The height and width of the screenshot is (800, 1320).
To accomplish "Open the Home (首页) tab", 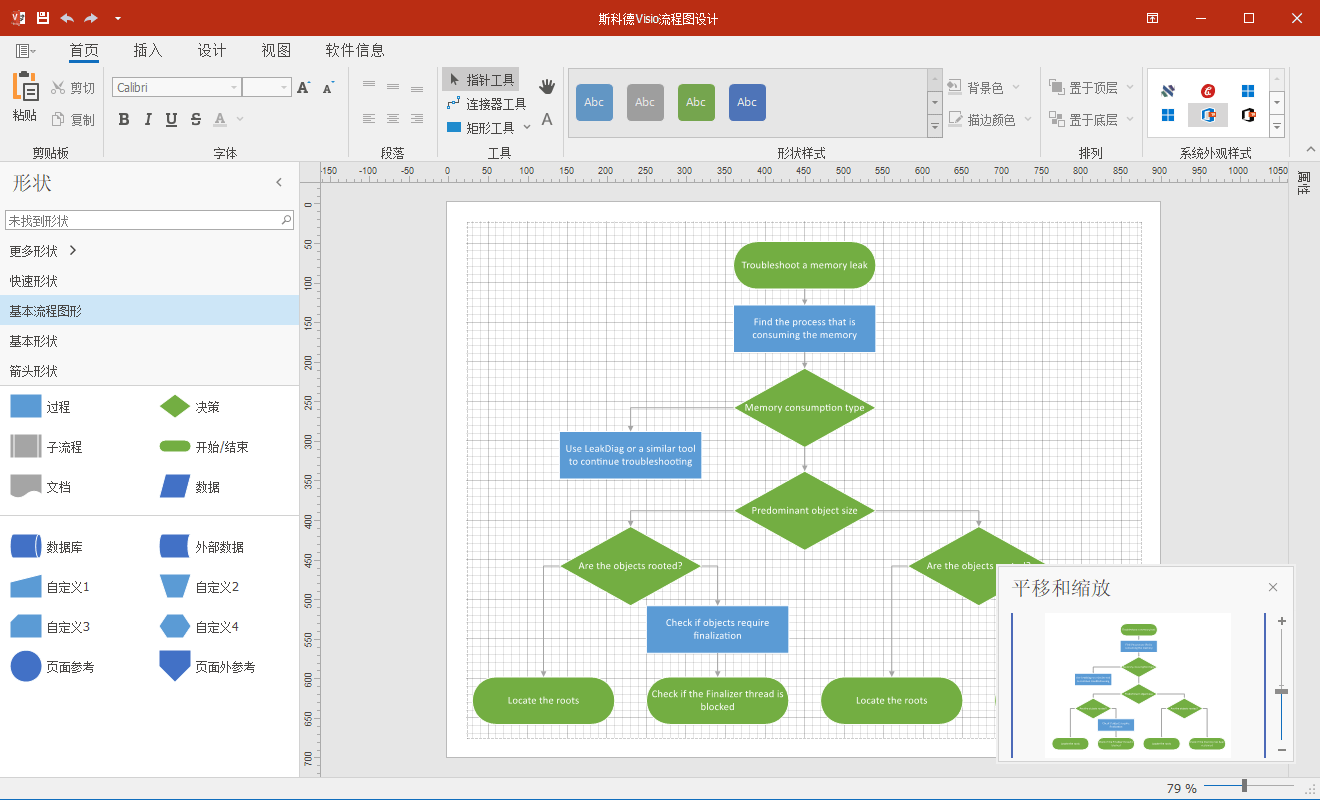I will coord(84,50).
